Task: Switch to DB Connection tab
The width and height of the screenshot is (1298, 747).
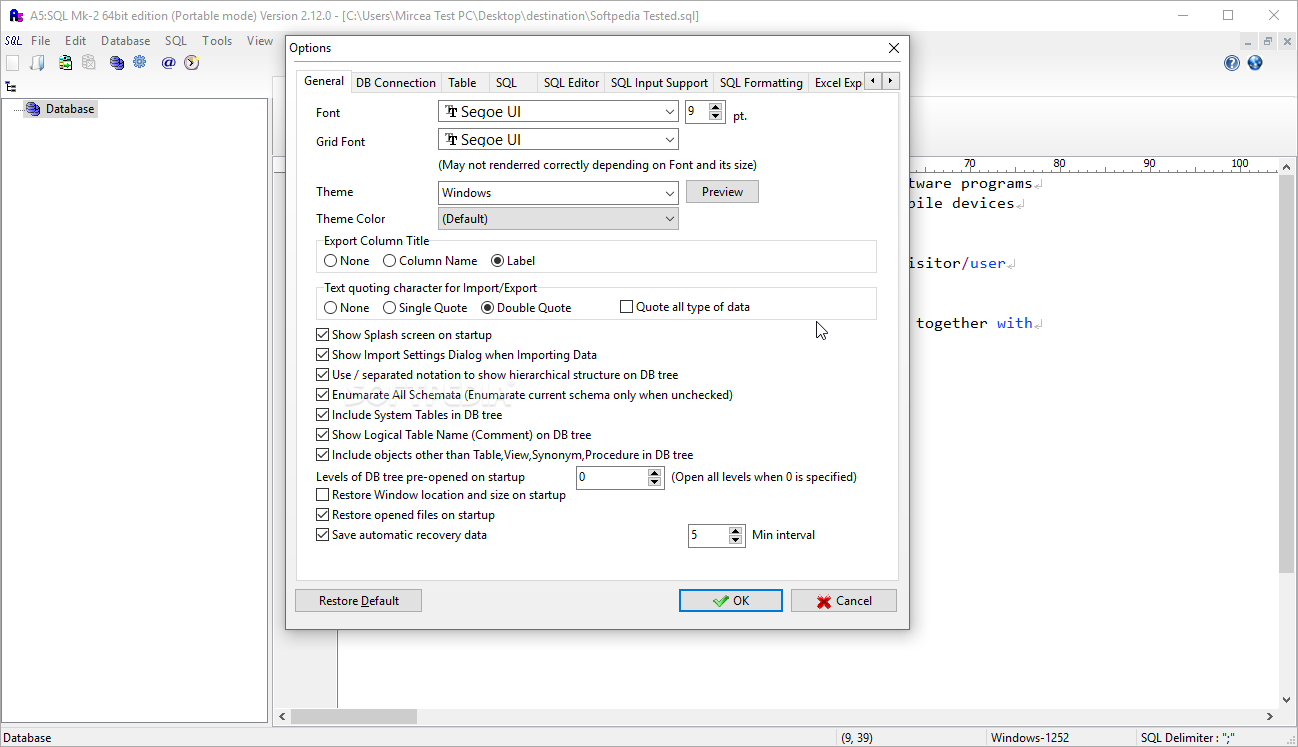Action: (396, 83)
